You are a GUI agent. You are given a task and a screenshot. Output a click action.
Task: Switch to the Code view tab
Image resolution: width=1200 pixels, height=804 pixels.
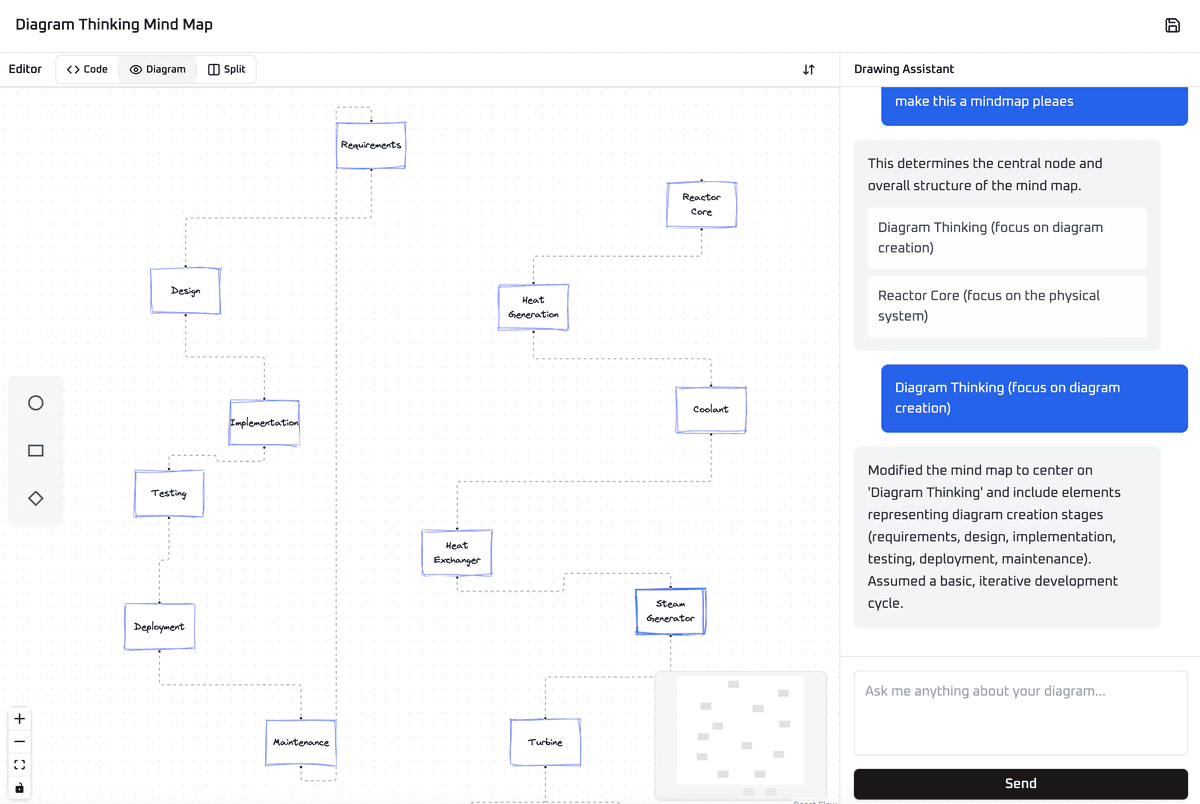click(87, 69)
